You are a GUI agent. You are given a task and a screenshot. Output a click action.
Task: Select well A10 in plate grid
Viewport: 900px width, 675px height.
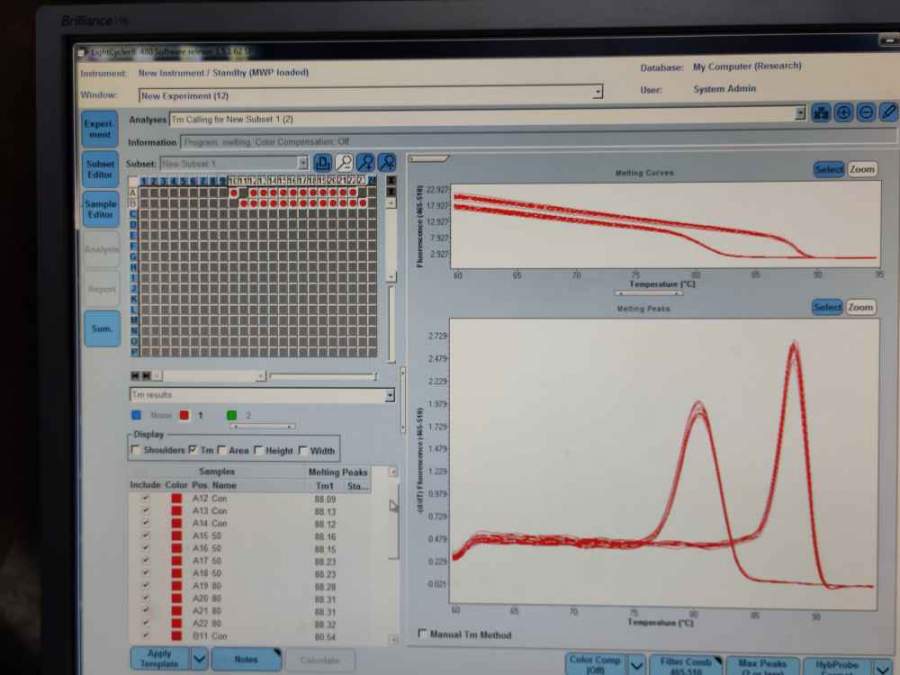(x=234, y=193)
